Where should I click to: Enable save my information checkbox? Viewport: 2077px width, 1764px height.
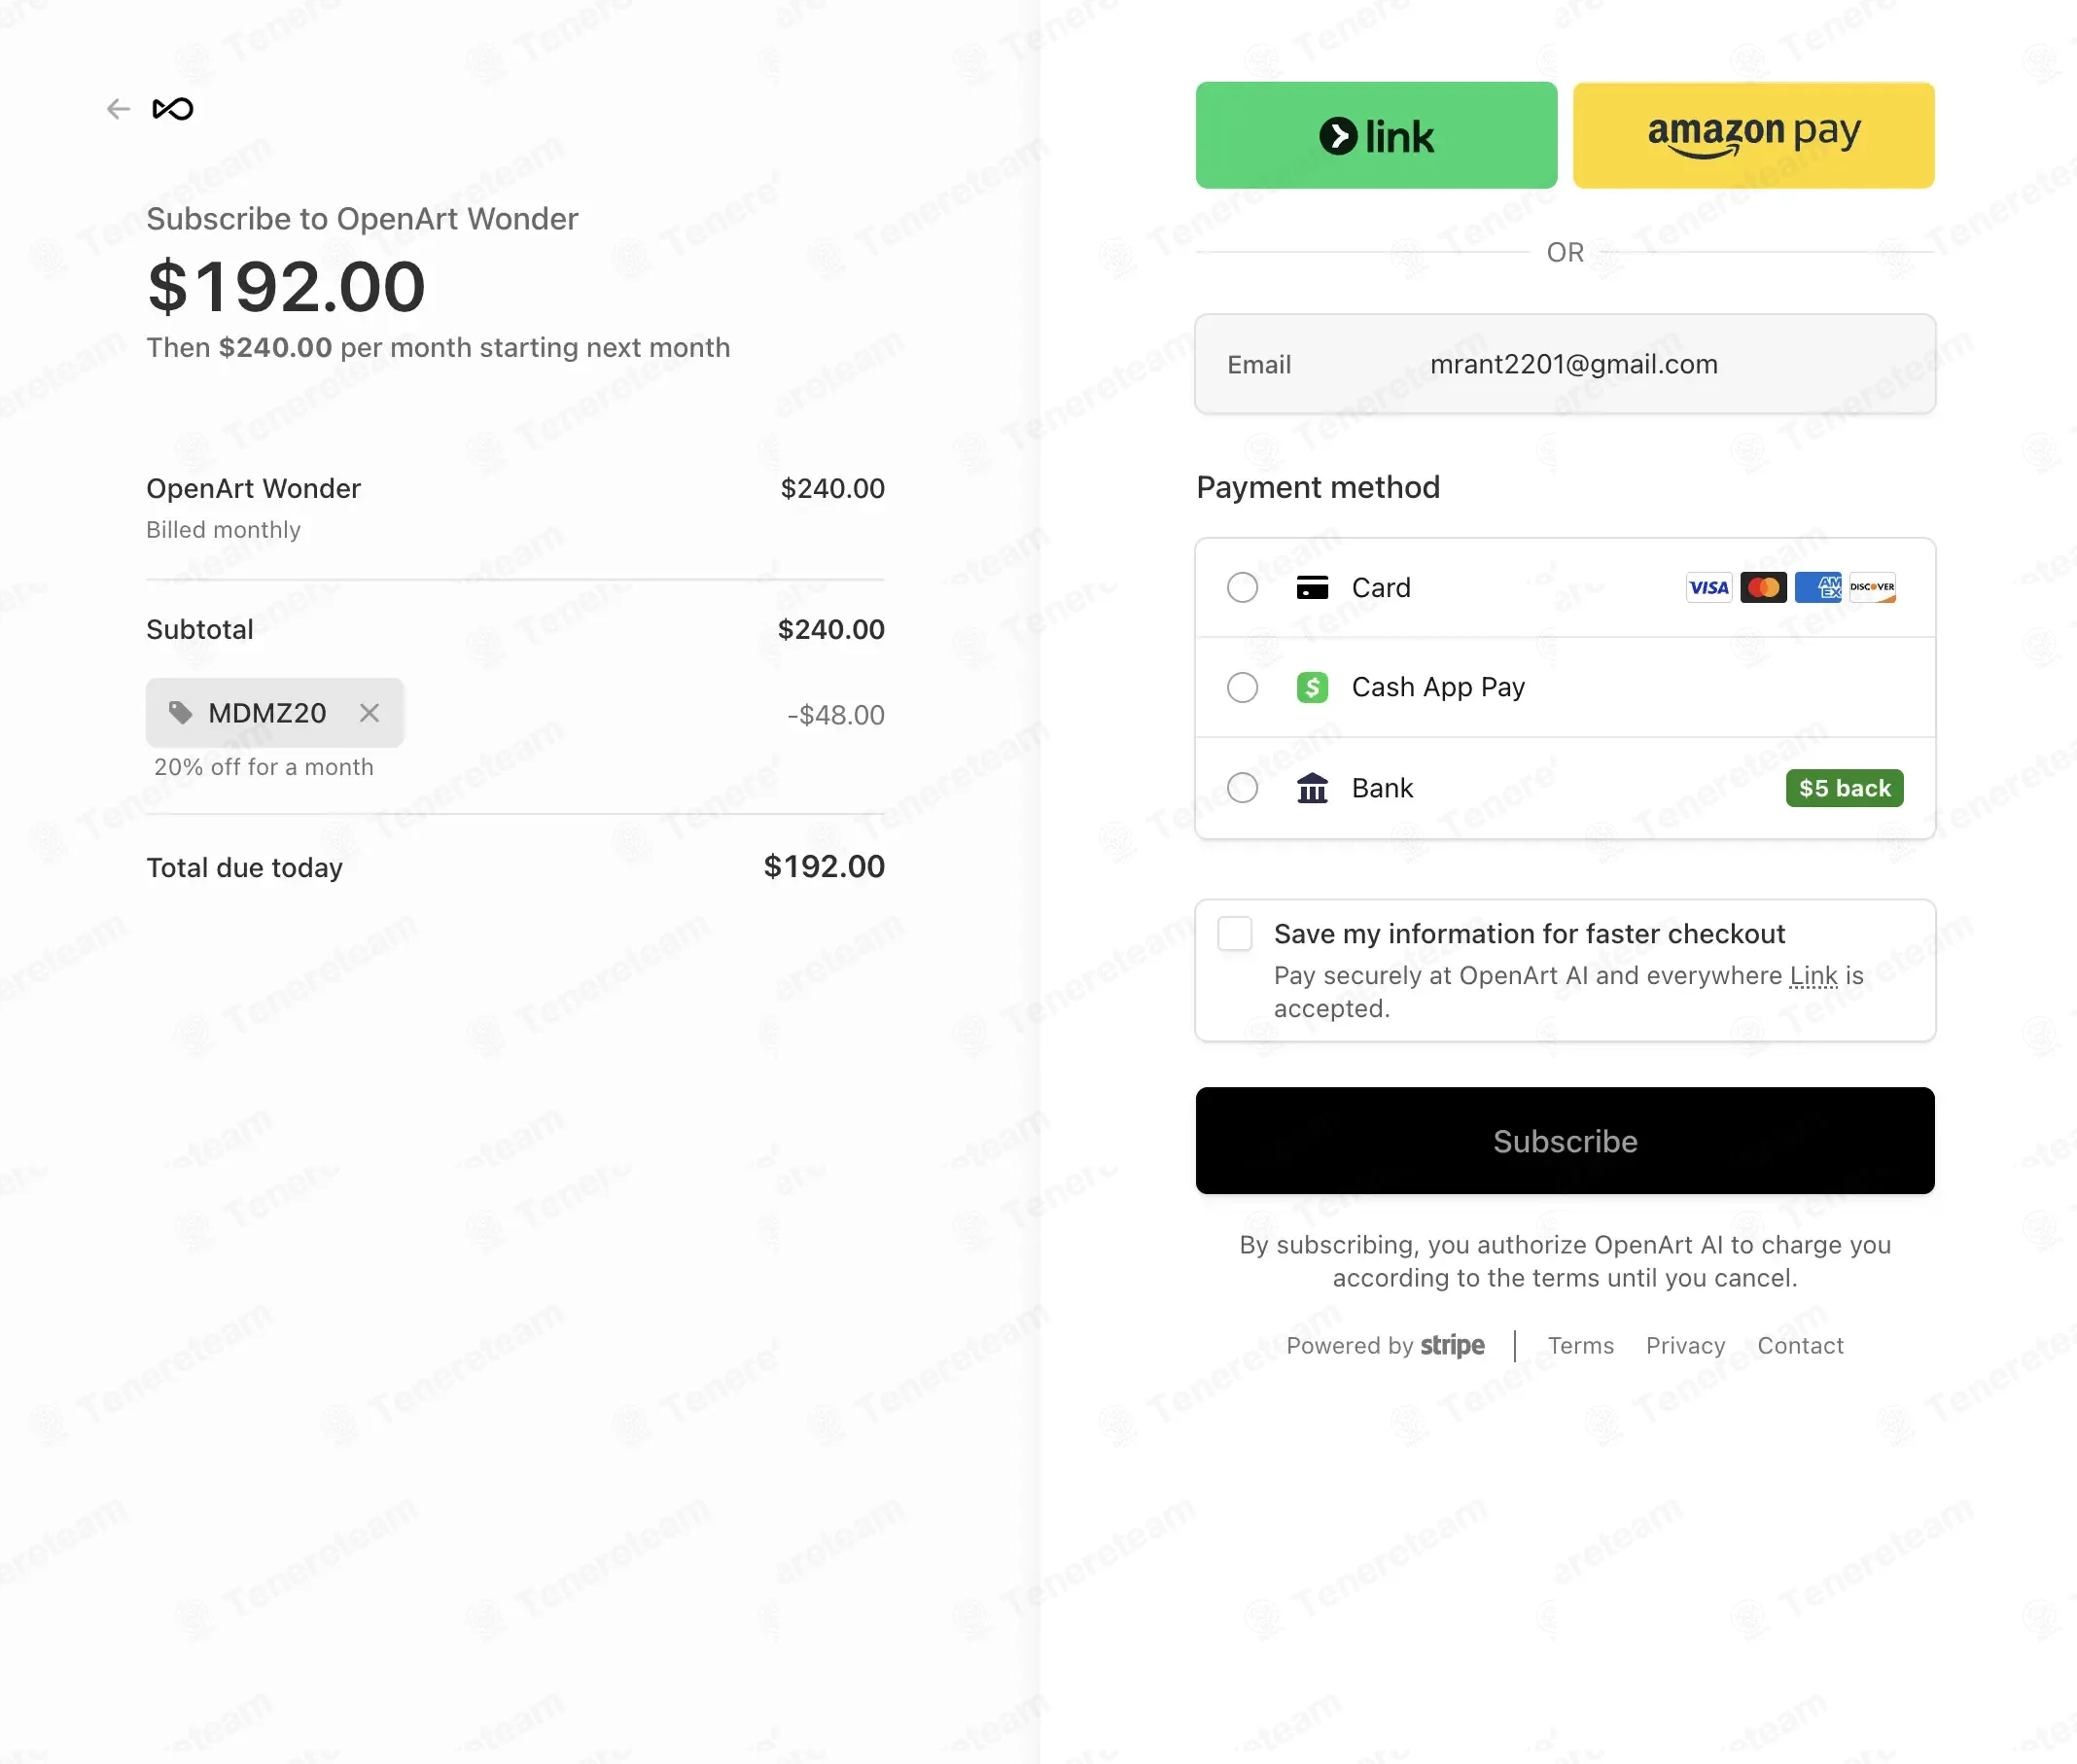pyautogui.click(x=1235, y=934)
